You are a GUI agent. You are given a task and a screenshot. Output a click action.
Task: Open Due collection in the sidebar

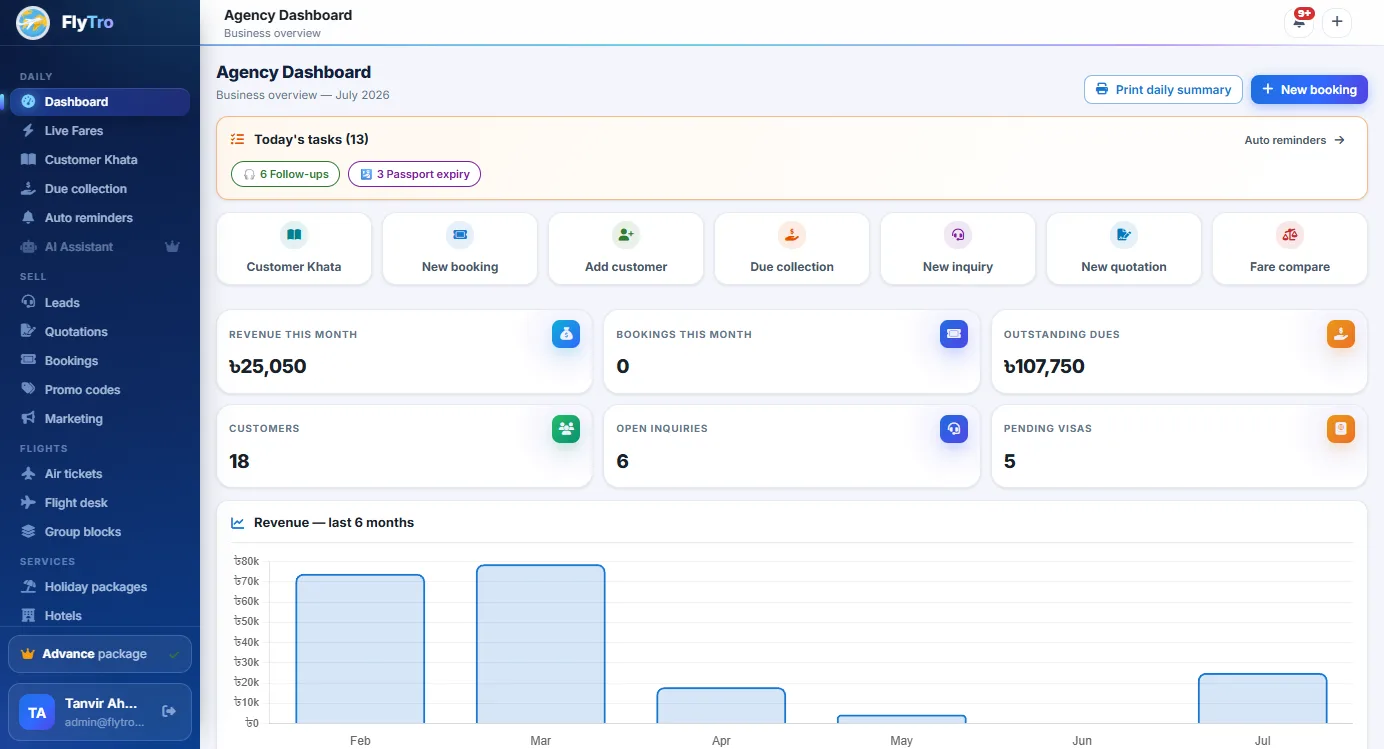point(100,189)
